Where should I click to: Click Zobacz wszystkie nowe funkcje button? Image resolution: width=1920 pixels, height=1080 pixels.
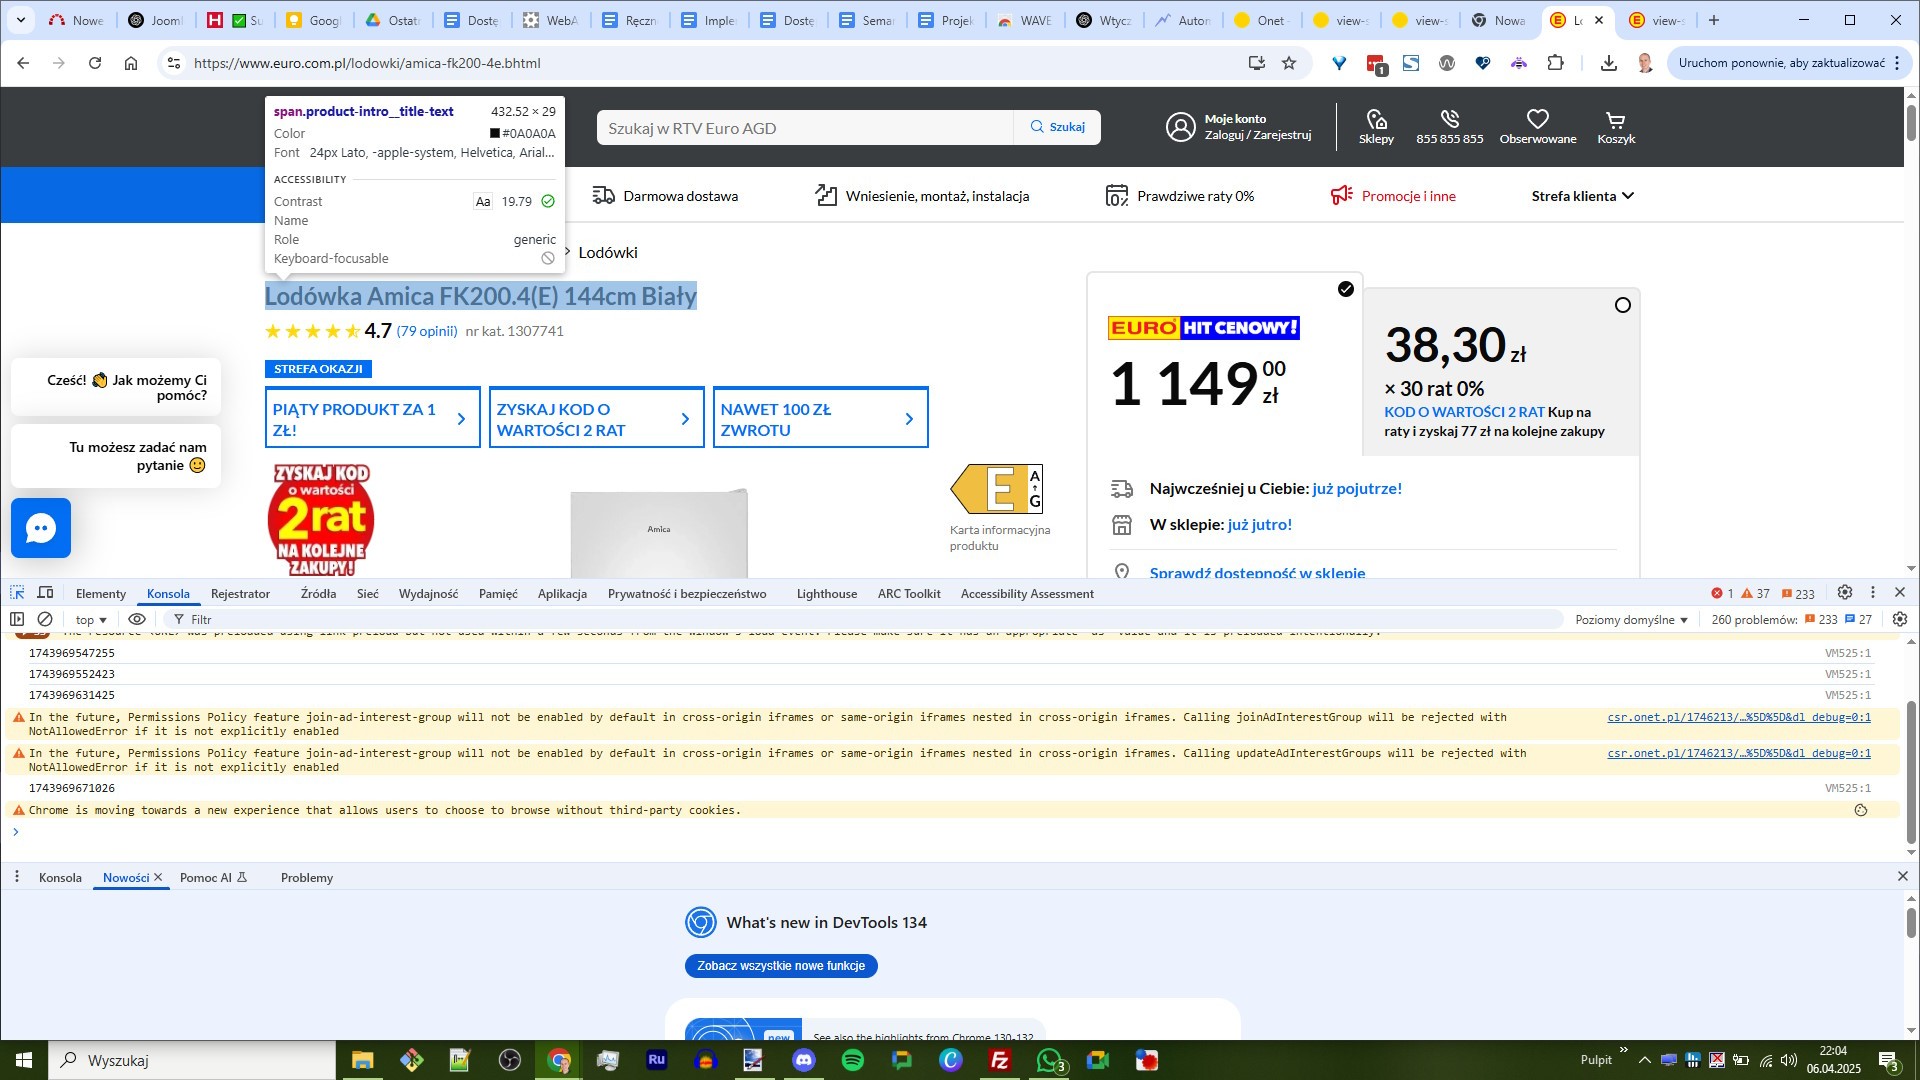(x=781, y=966)
